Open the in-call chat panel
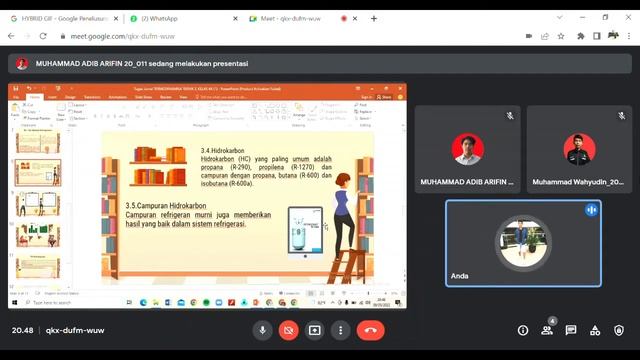The width and height of the screenshot is (640, 360). coord(571,330)
